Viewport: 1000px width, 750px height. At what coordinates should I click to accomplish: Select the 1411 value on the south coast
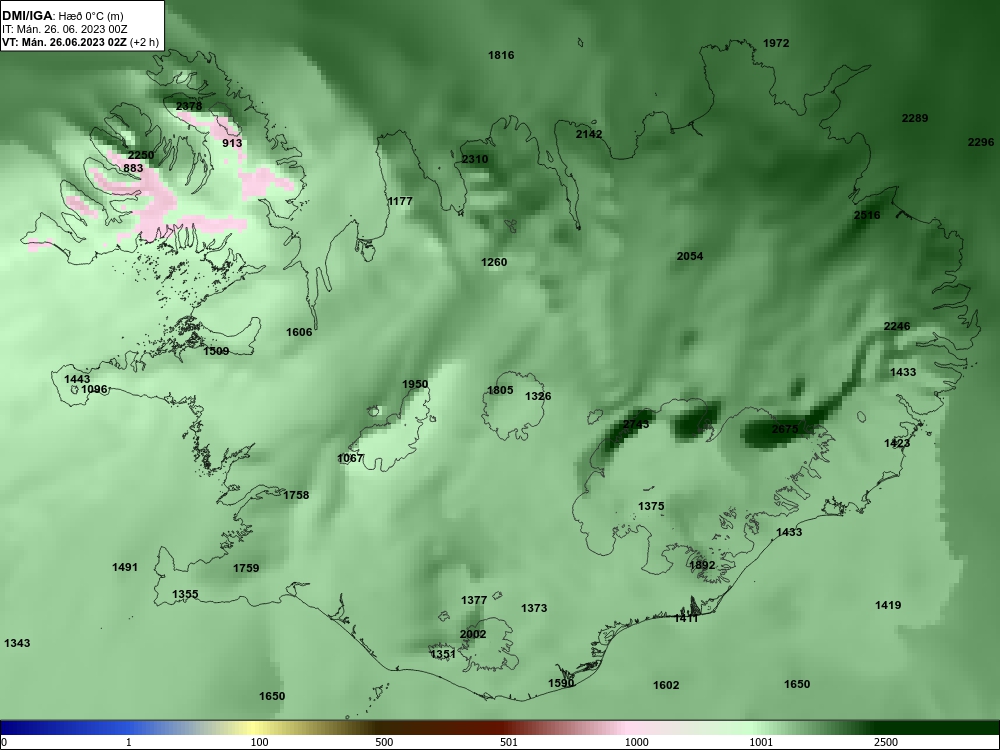point(686,618)
